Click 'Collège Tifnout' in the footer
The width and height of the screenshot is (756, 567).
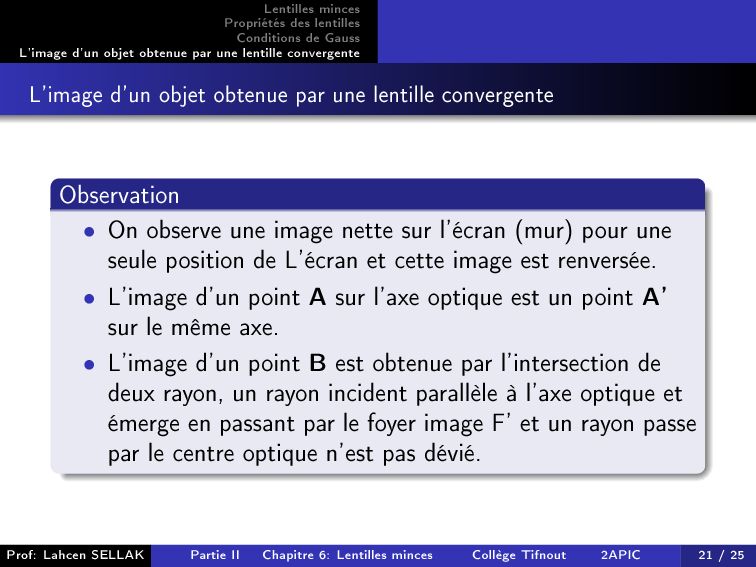518,555
